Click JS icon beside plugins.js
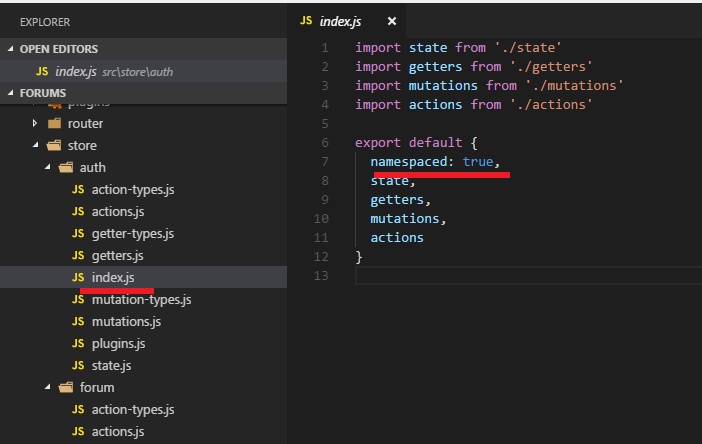702x444 pixels. pyautogui.click(x=78, y=343)
